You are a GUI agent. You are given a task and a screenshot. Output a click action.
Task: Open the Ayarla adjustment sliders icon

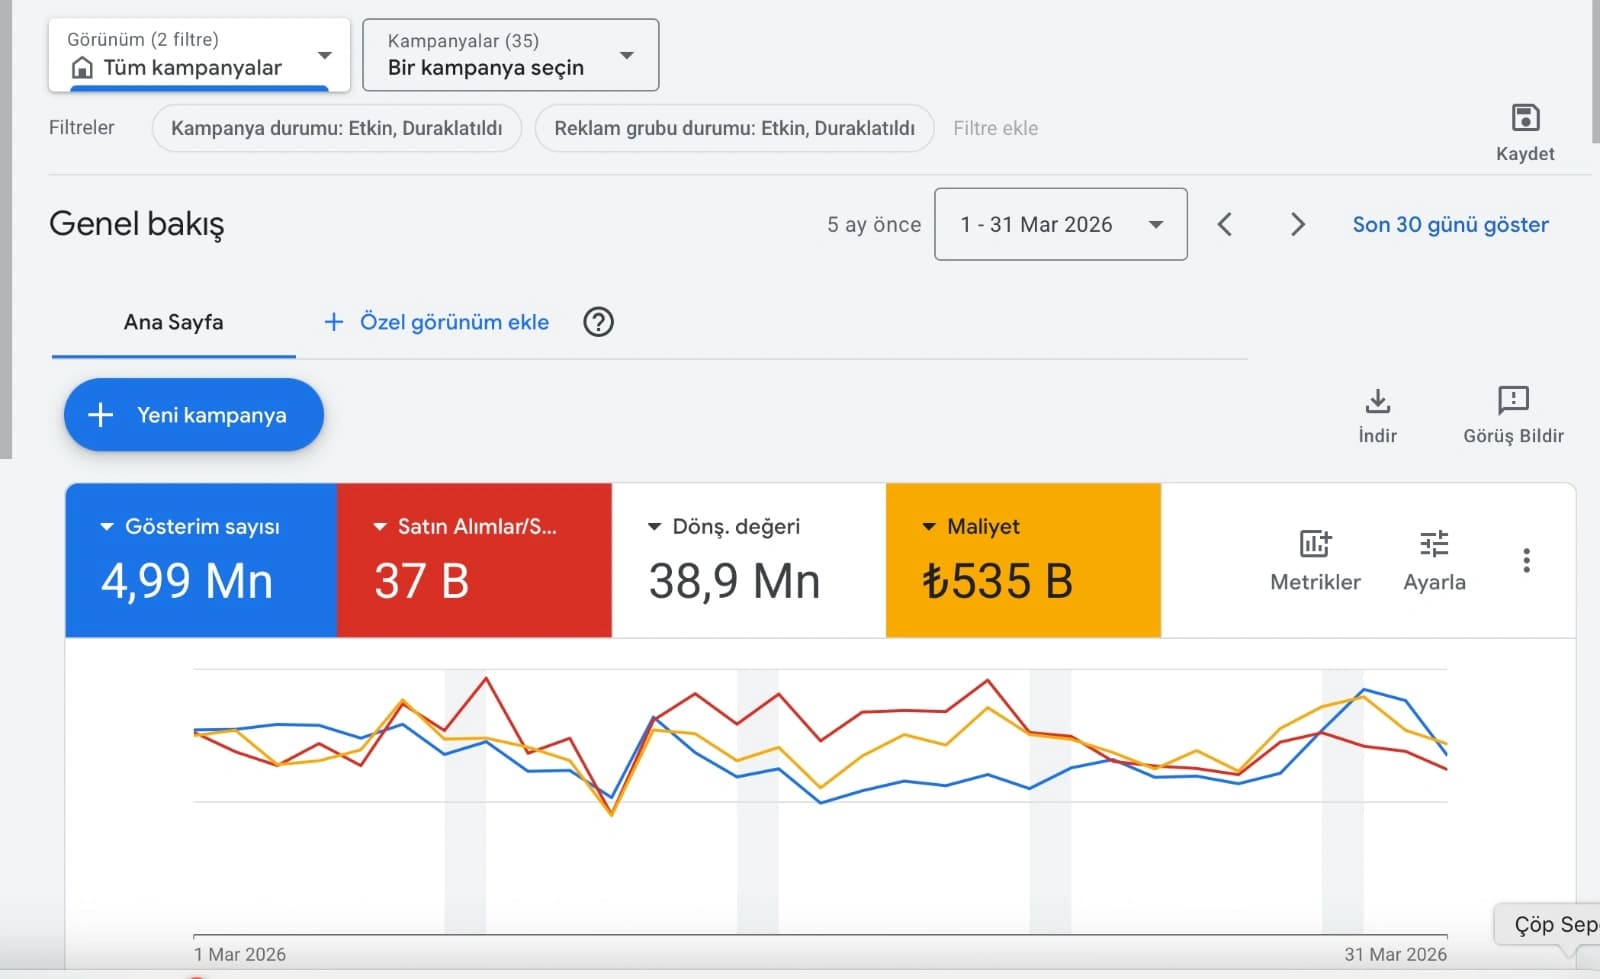point(1434,543)
